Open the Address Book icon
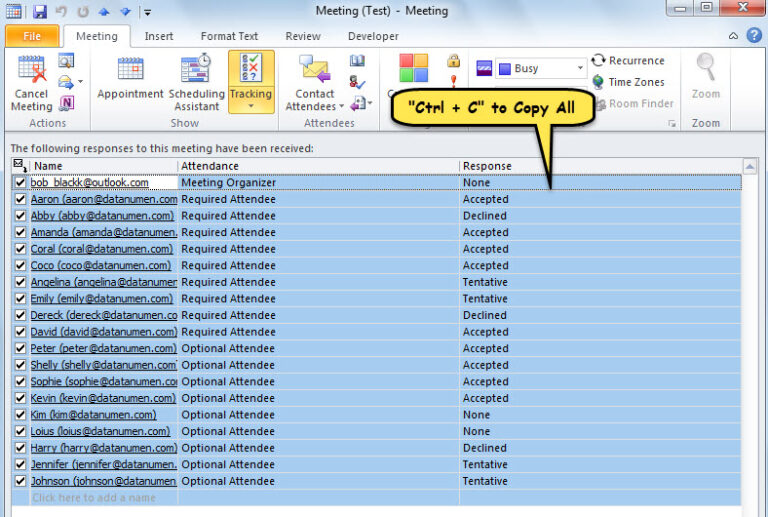Image resolution: width=768 pixels, height=517 pixels. (x=357, y=60)
